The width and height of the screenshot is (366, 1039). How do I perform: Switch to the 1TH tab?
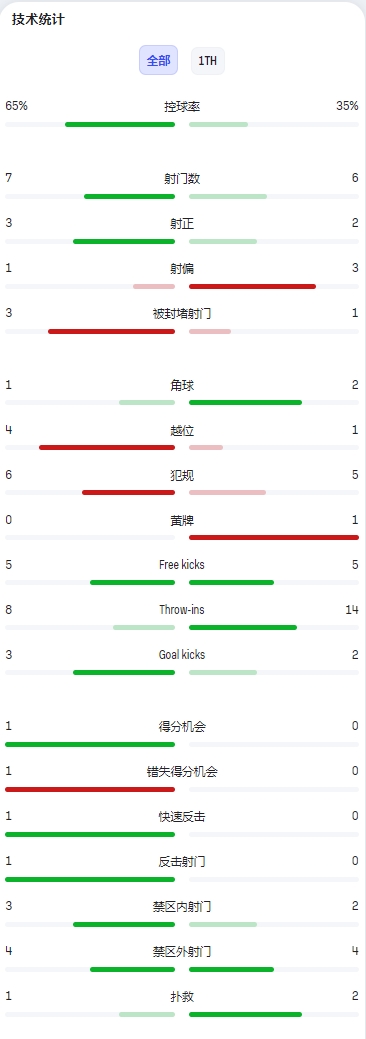208,60
